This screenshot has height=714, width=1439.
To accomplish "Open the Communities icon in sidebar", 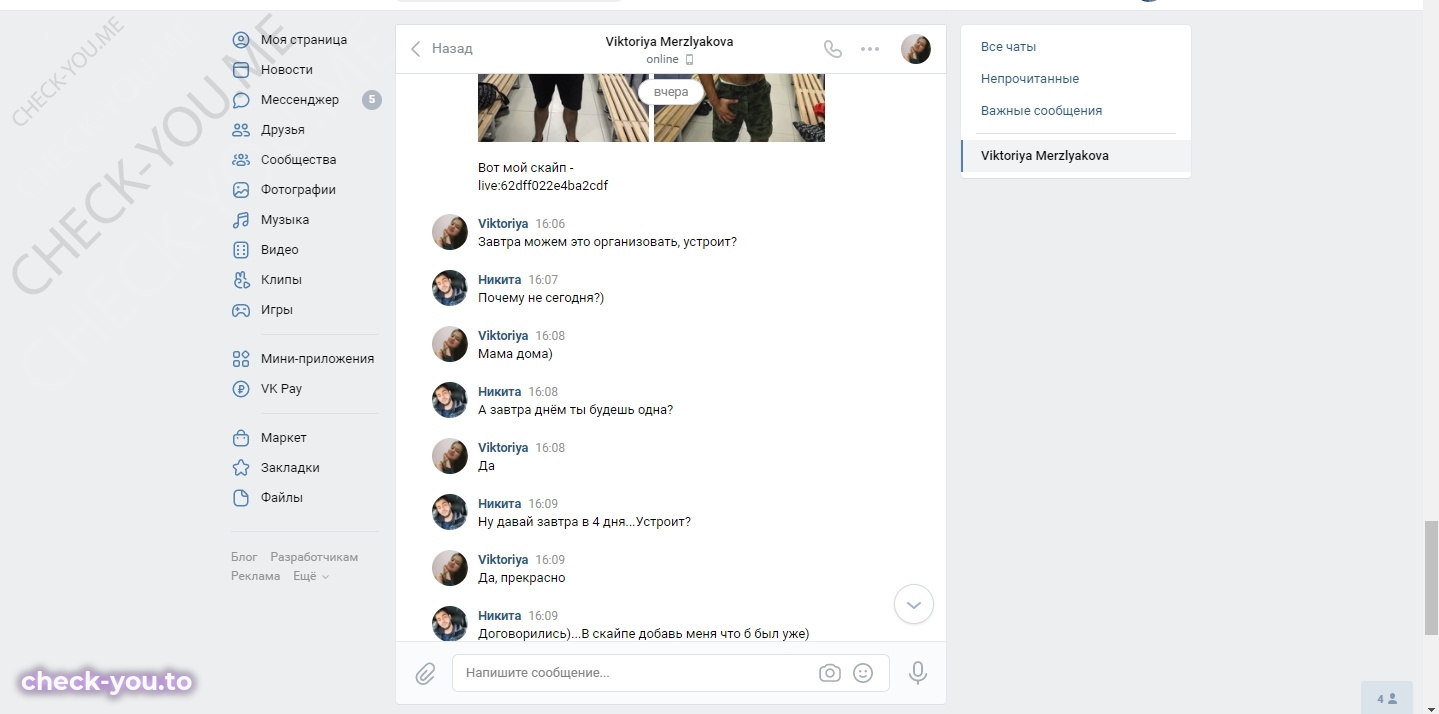I will [x=241, y=160].
